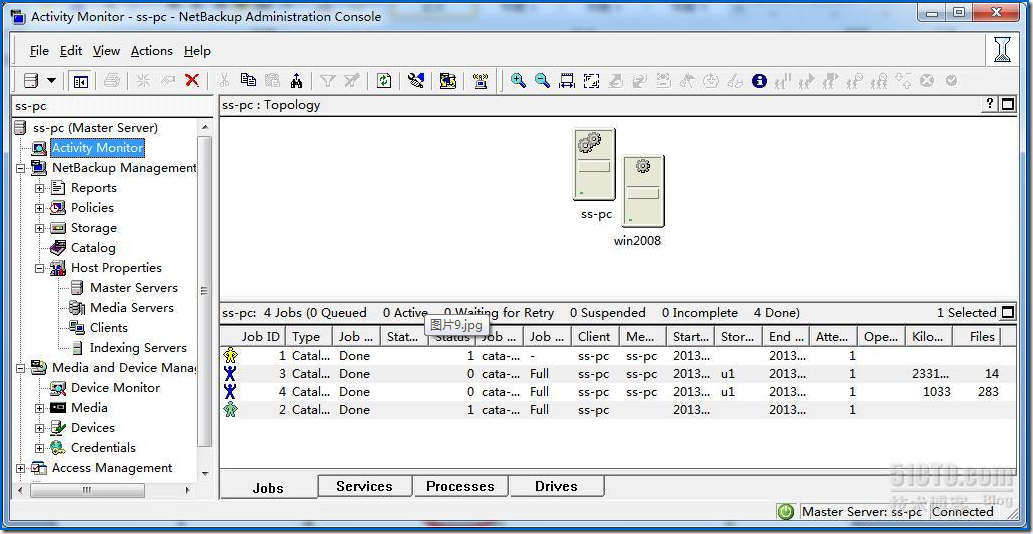The width and height of the screenshot is (1033, 534).
Task: Click the fit to width topology icon
Action: [567, 81]
